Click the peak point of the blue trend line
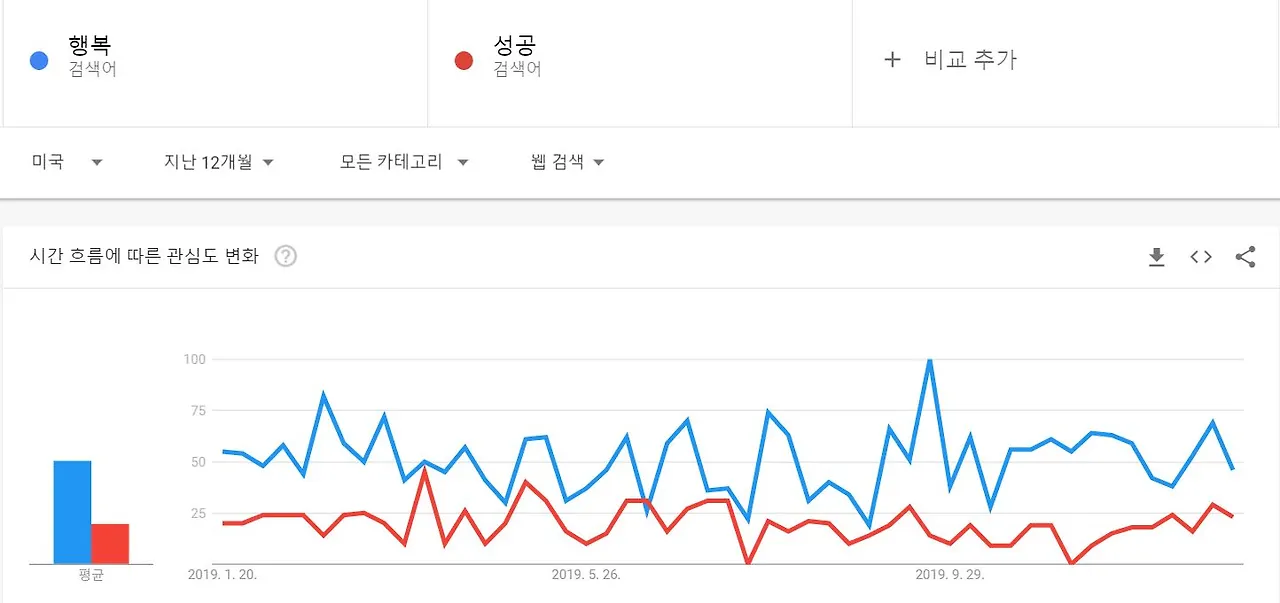Screen dimensions: 1280x603 click(x=928, y=360)
